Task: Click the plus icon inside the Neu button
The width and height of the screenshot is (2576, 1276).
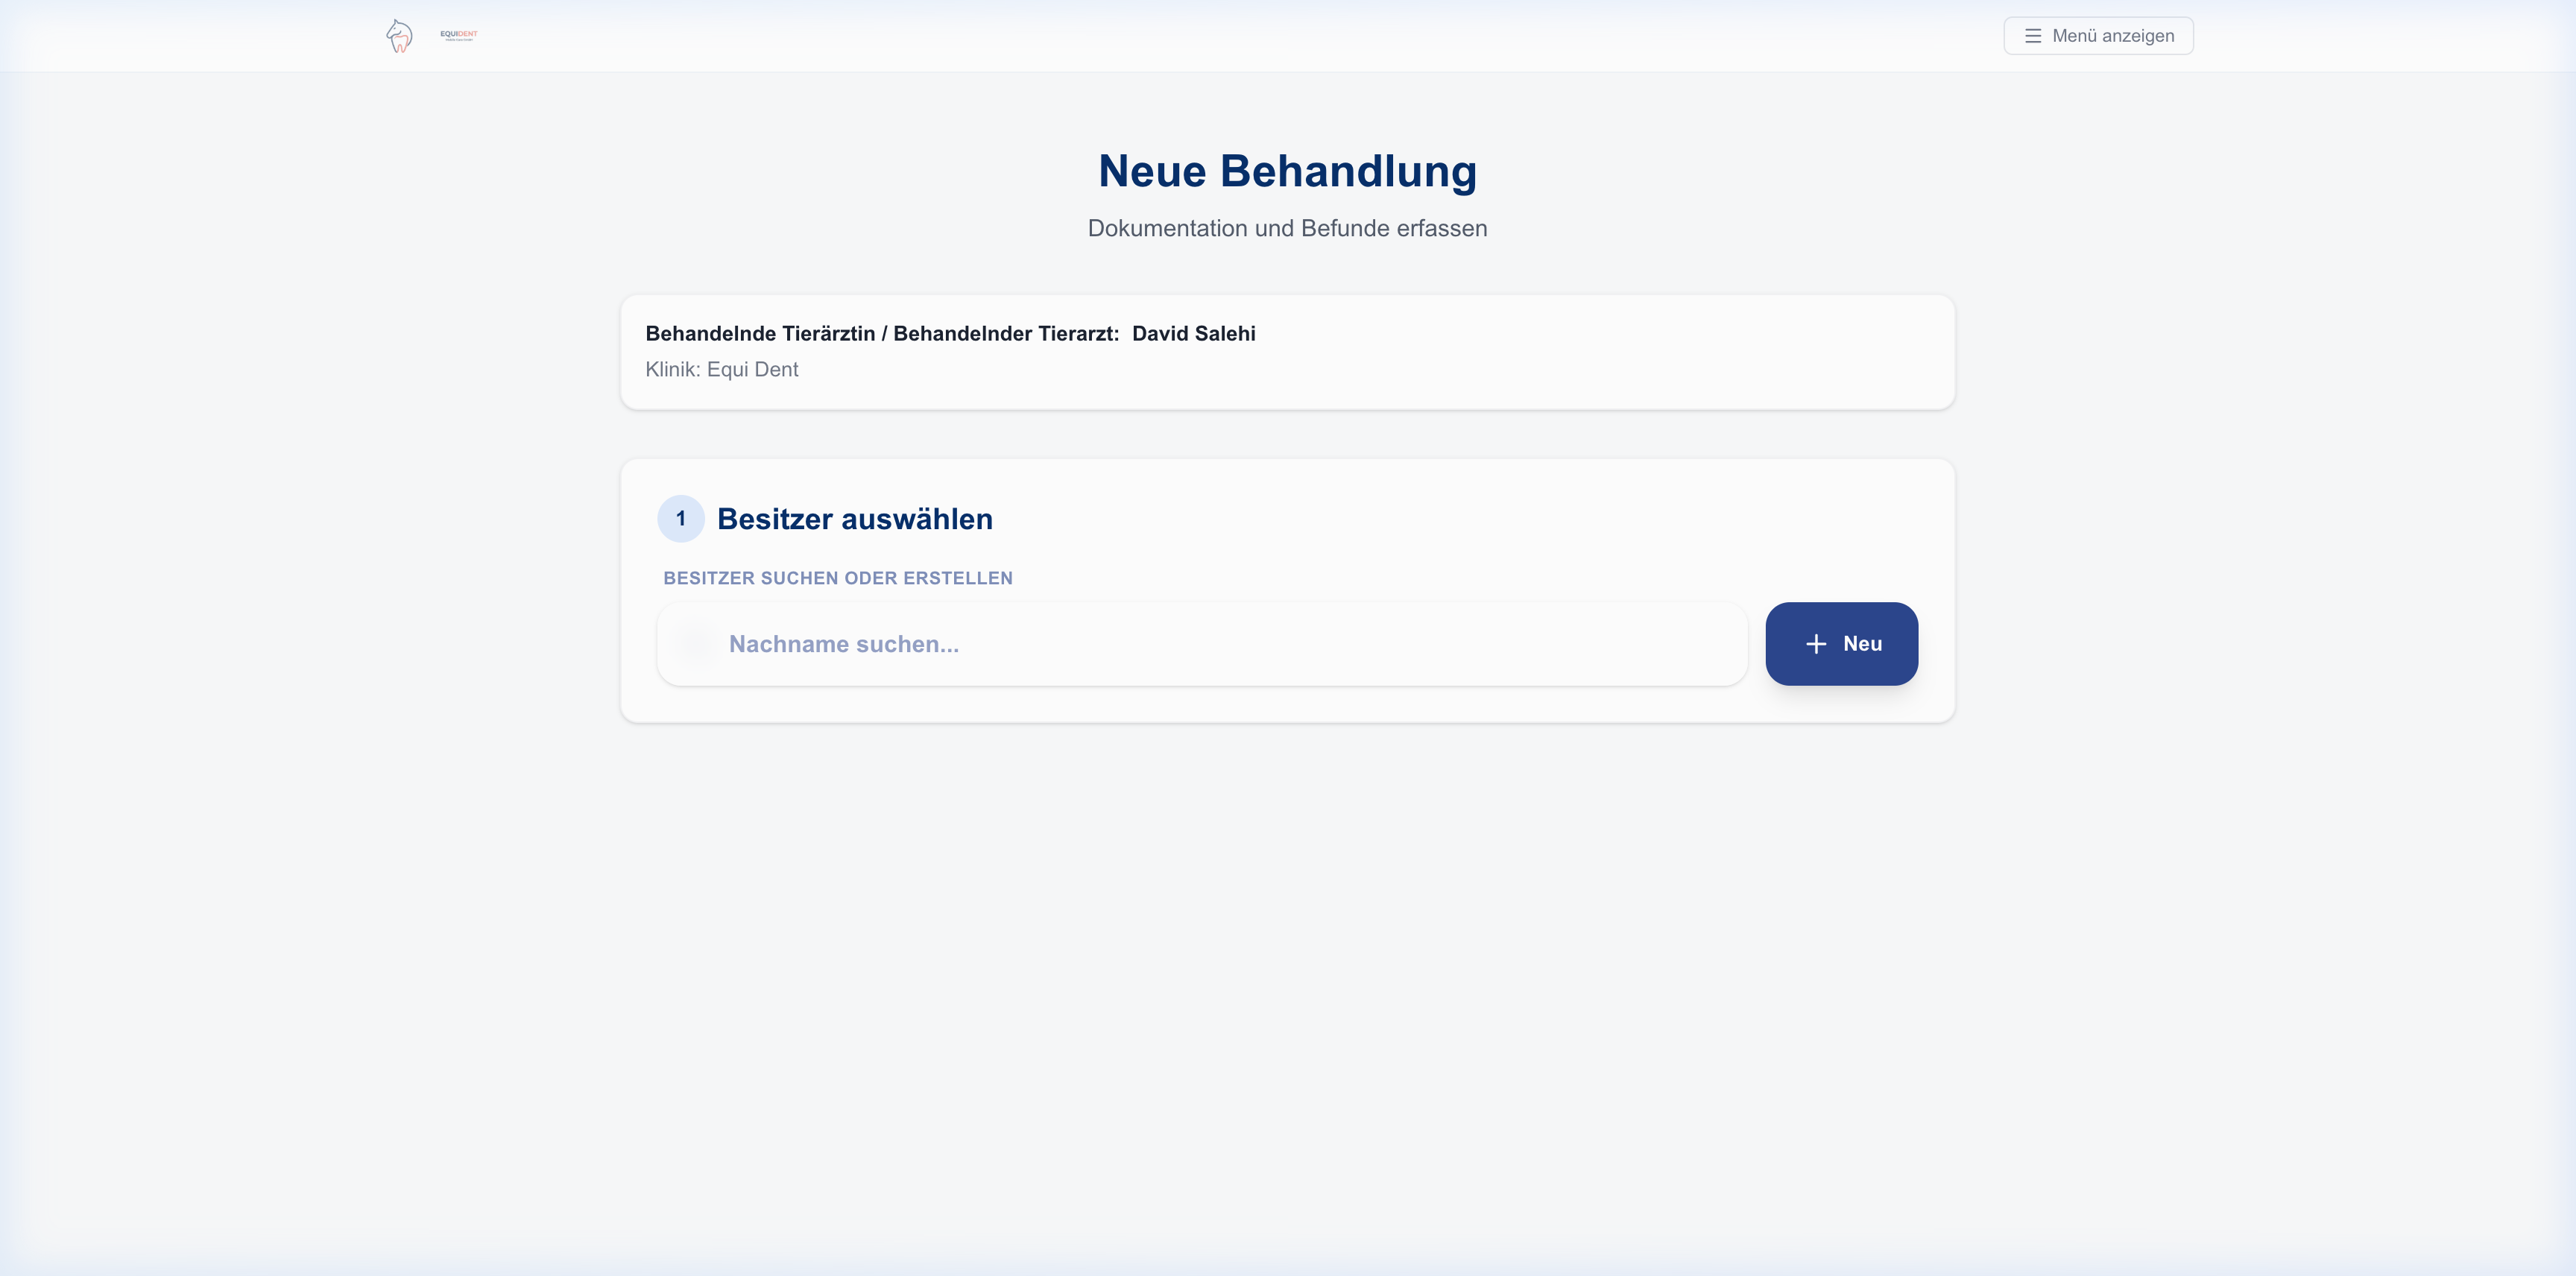Action: pos(1815,644)
